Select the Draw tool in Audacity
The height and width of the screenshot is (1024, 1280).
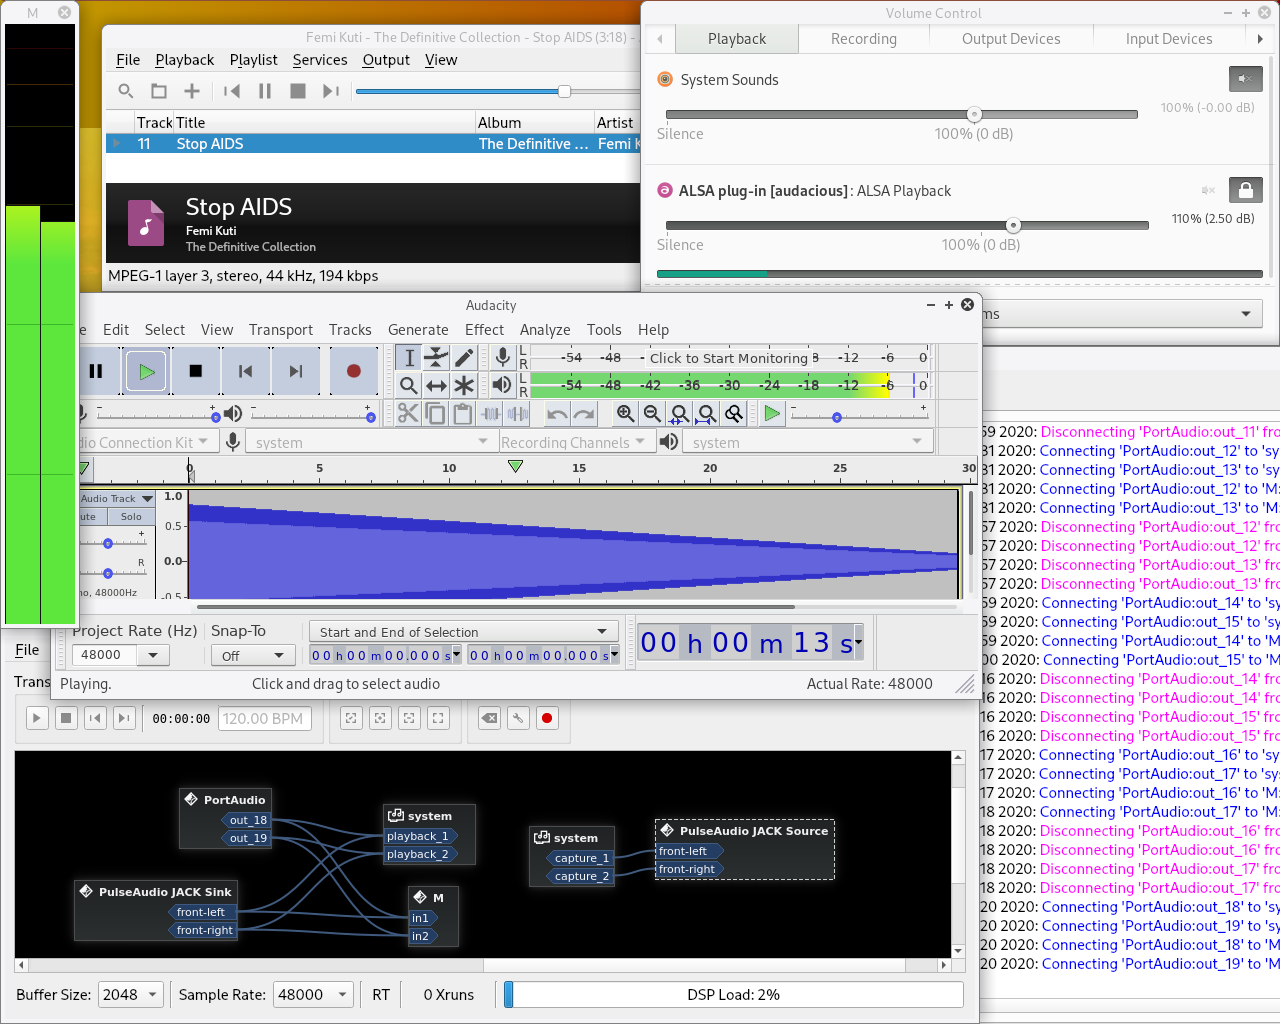click(463, 357)
